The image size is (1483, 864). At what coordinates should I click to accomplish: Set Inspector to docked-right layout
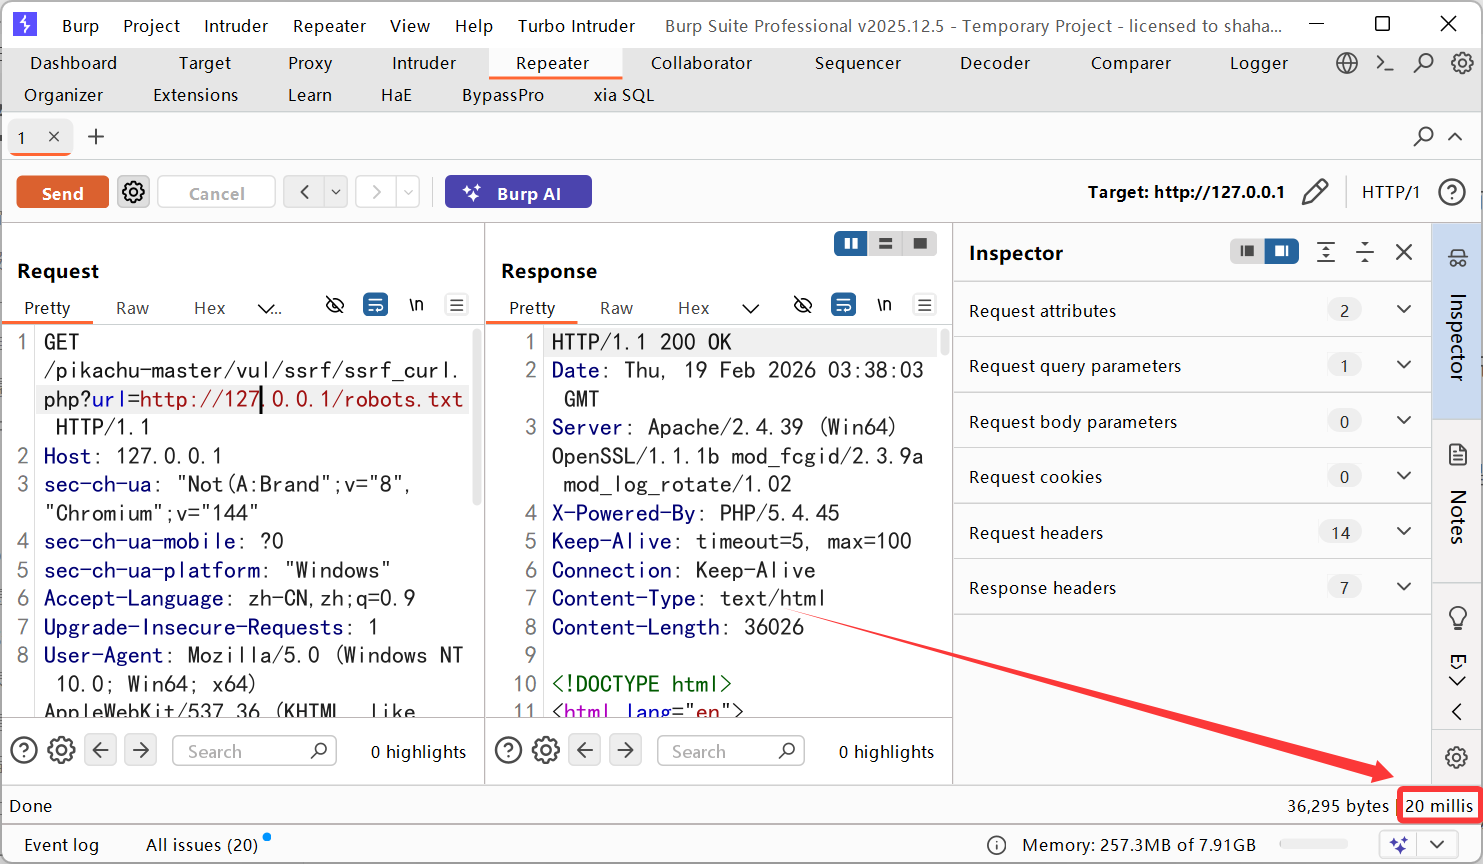pos(1282,251)
